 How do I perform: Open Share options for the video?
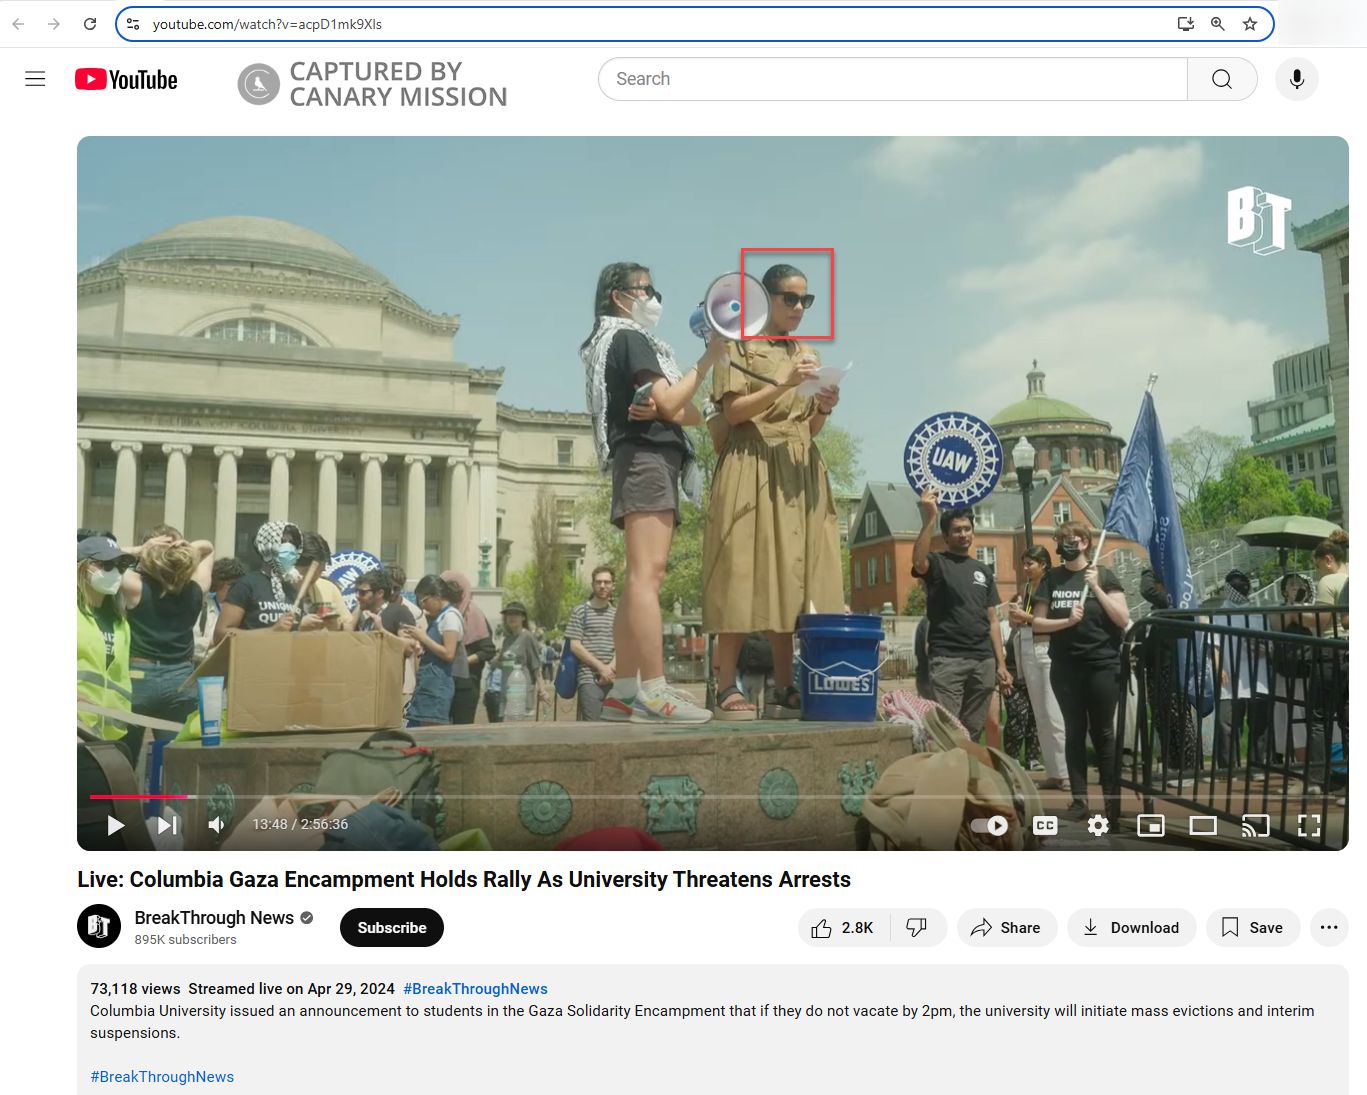click(x=1007, y=927)
